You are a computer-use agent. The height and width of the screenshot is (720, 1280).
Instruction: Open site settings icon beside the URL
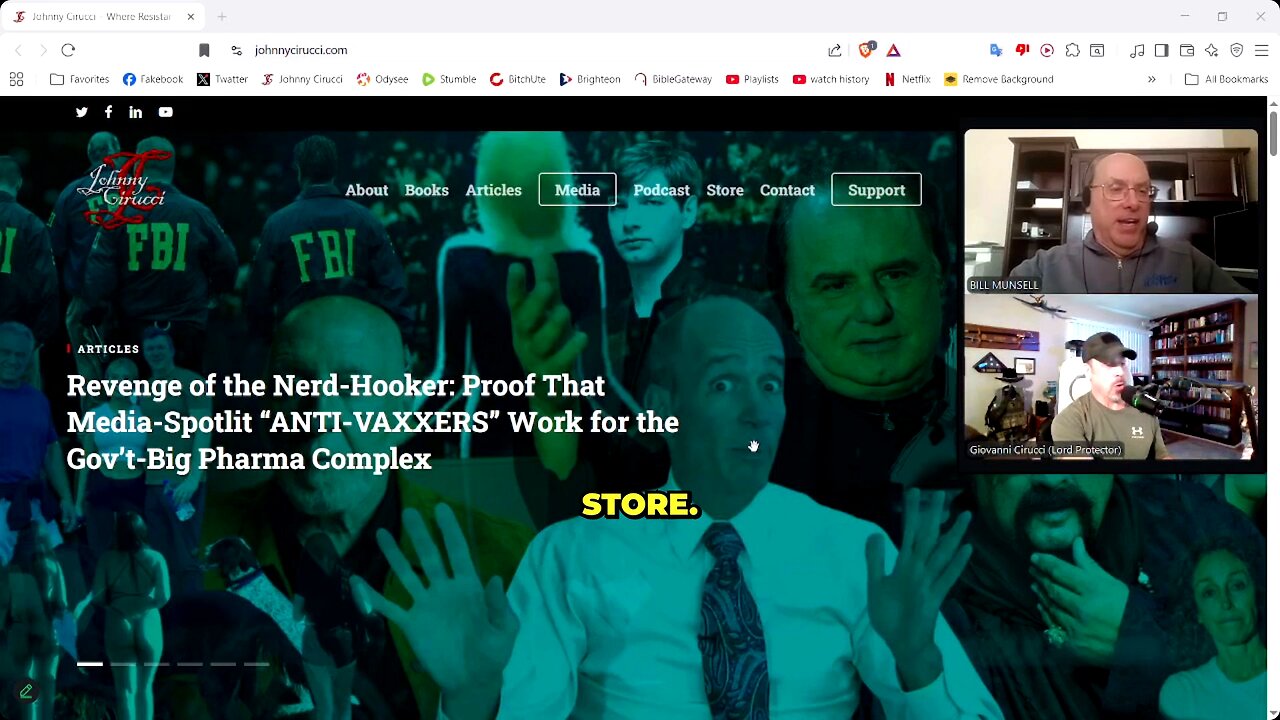click(x=236, y=50)
